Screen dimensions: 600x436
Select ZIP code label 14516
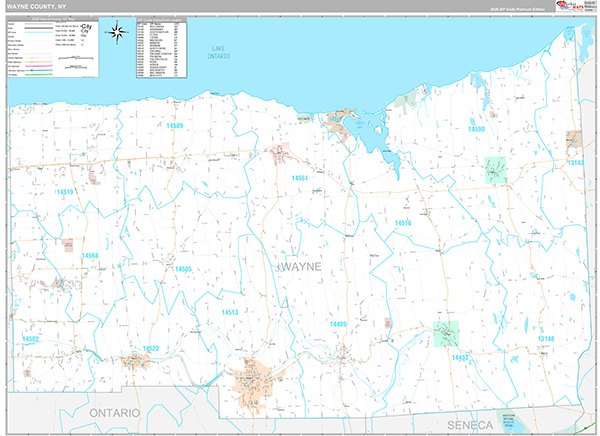[x=403, y=223]
